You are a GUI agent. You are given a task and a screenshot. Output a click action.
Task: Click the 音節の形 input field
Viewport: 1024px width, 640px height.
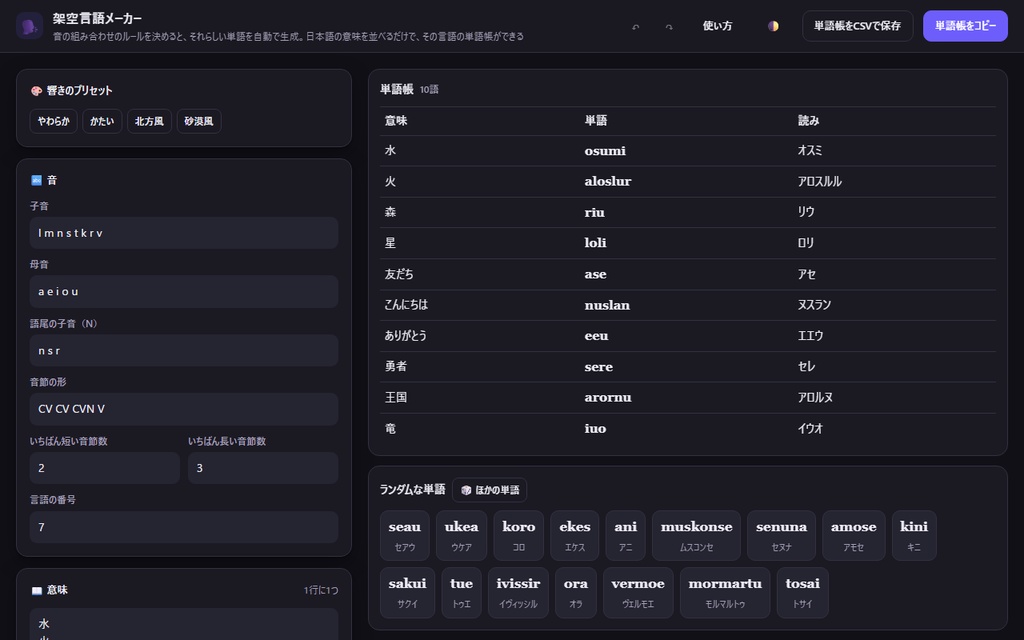click(x=184, y=409)
